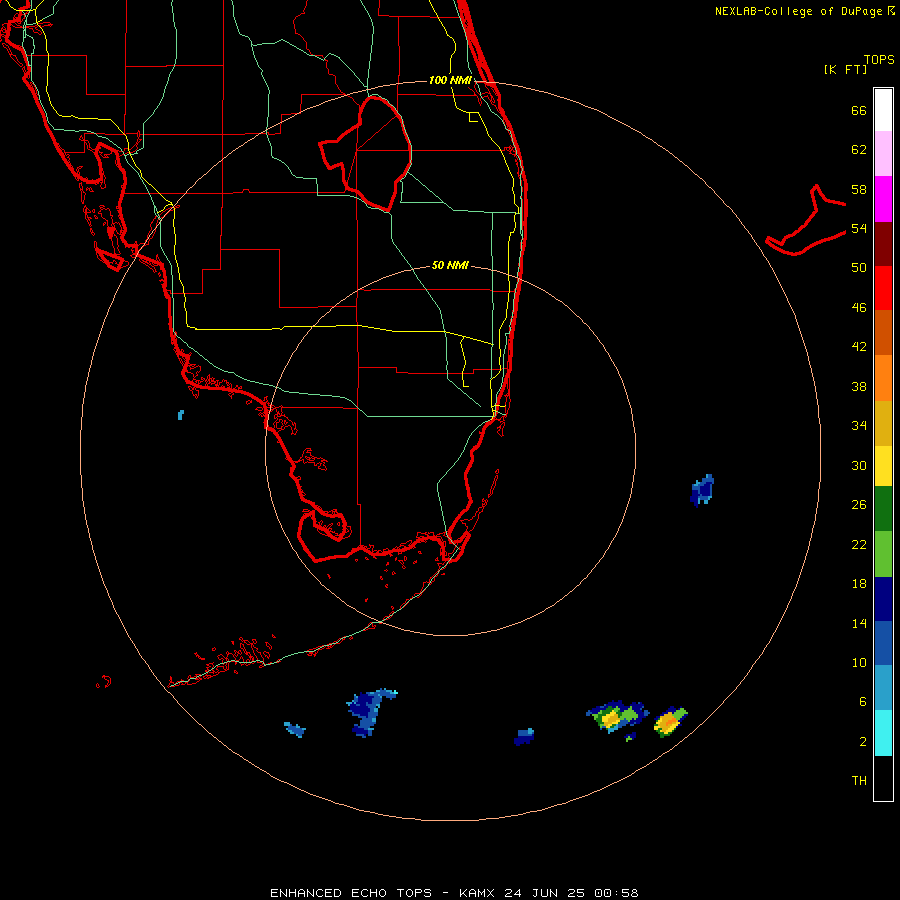The width and height of the screenshot is (900, 900).
Task: Click the "66" legend value
Action: point(859,111)
